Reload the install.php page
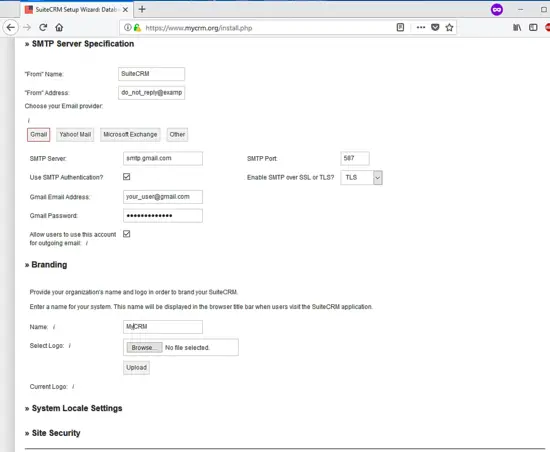The height and width of the screenshot is (452, 550). (43, 27)
